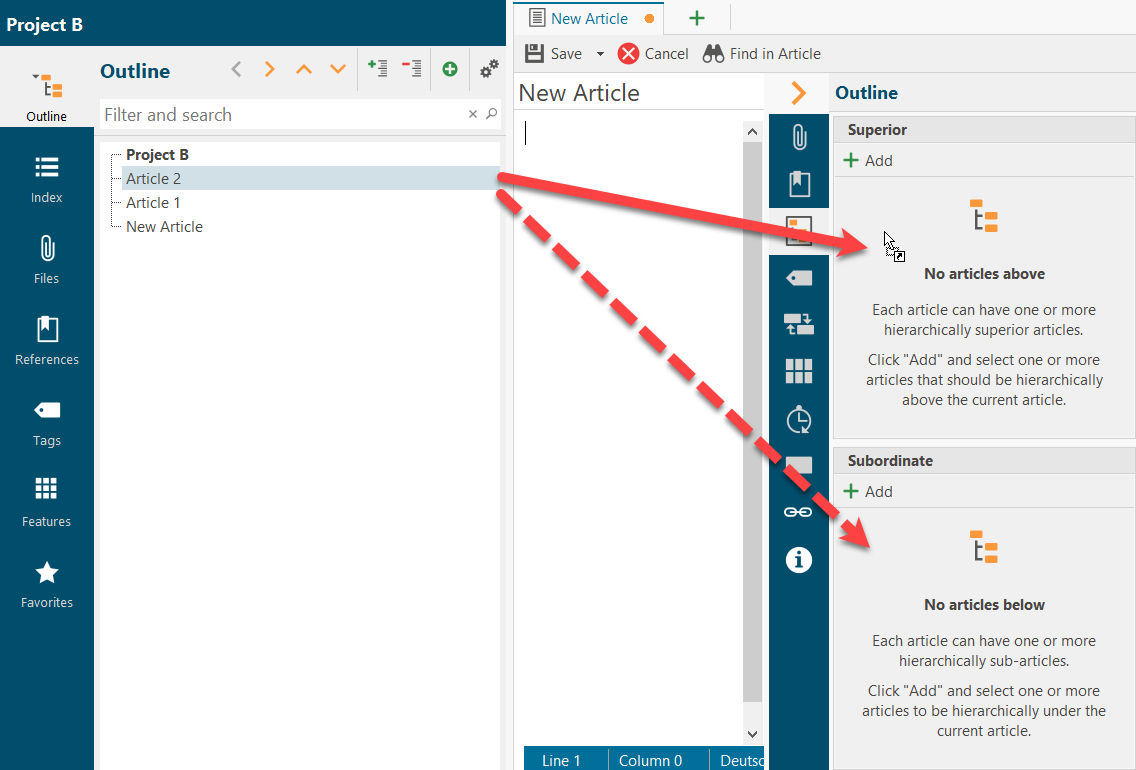Select the New Article tab
The width and height of the screenshot is (1136, 770).
(589, 18)
